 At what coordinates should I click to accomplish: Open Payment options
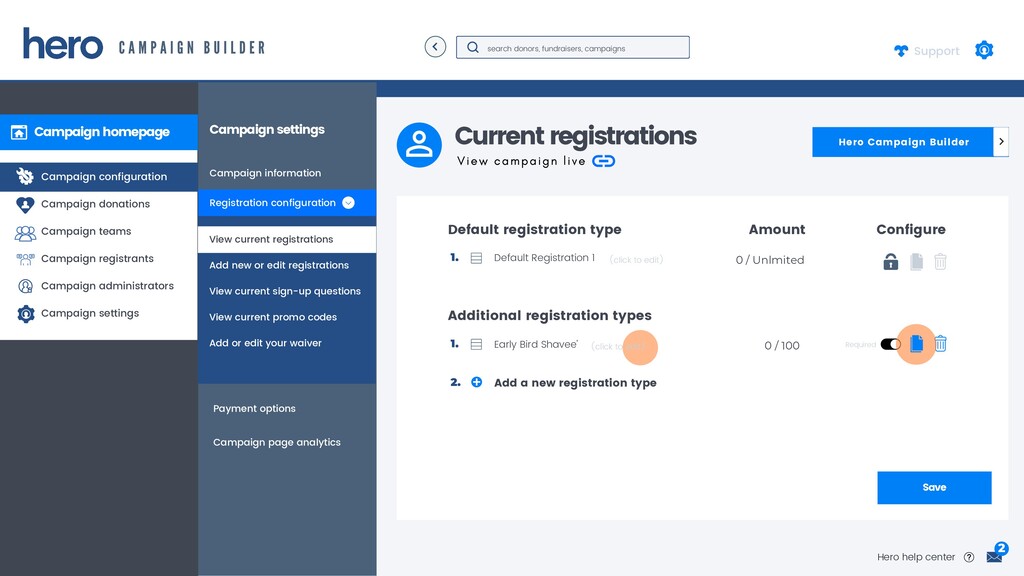254,409
